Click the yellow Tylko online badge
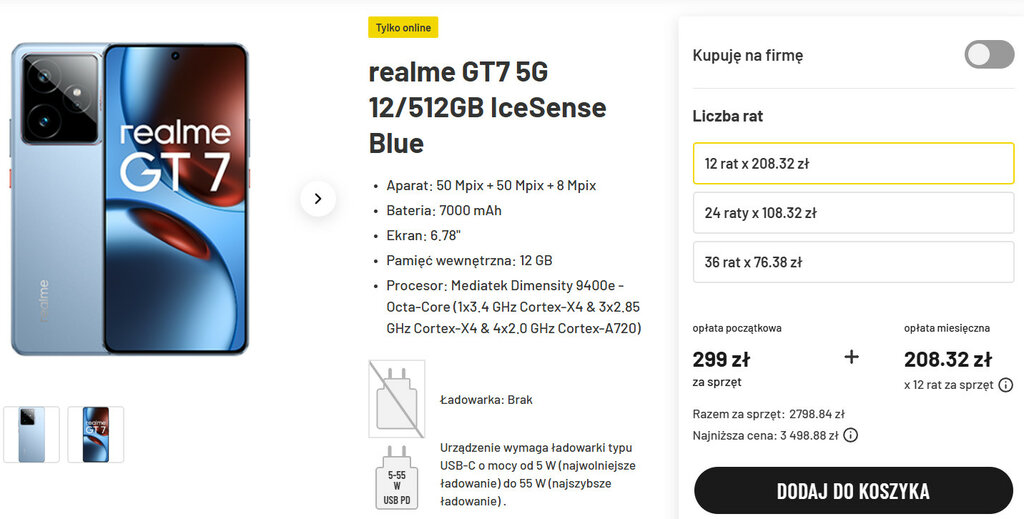Viewport: 1024px width, 519px height. coord(403,28)
